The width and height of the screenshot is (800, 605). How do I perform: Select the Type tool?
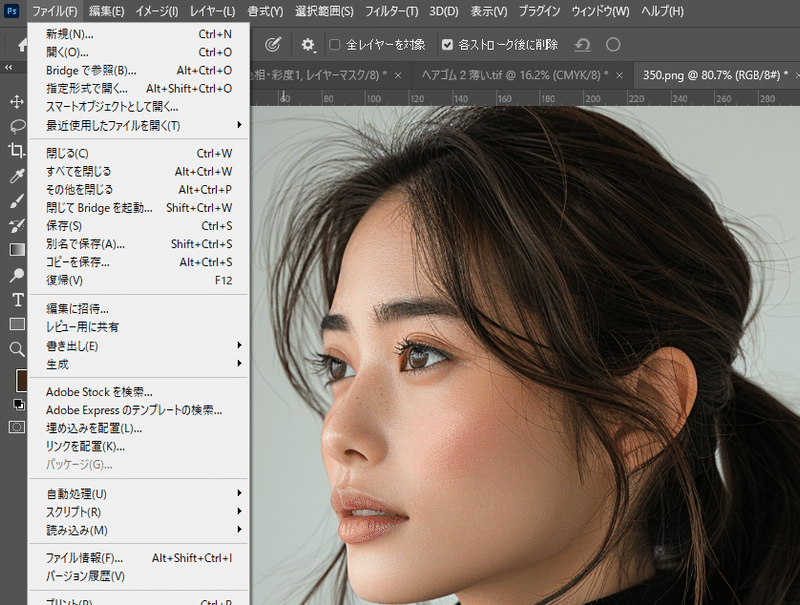[x=17, y=300]
